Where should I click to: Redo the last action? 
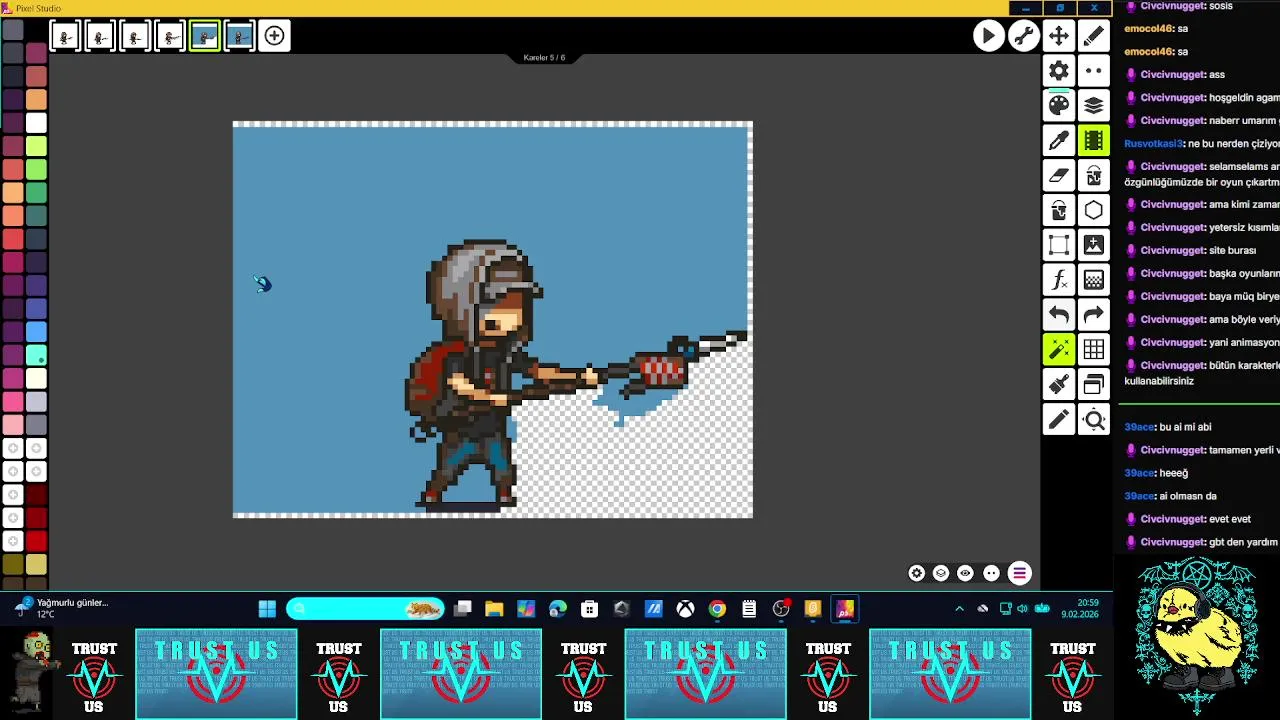click(x=1094, y=315)
